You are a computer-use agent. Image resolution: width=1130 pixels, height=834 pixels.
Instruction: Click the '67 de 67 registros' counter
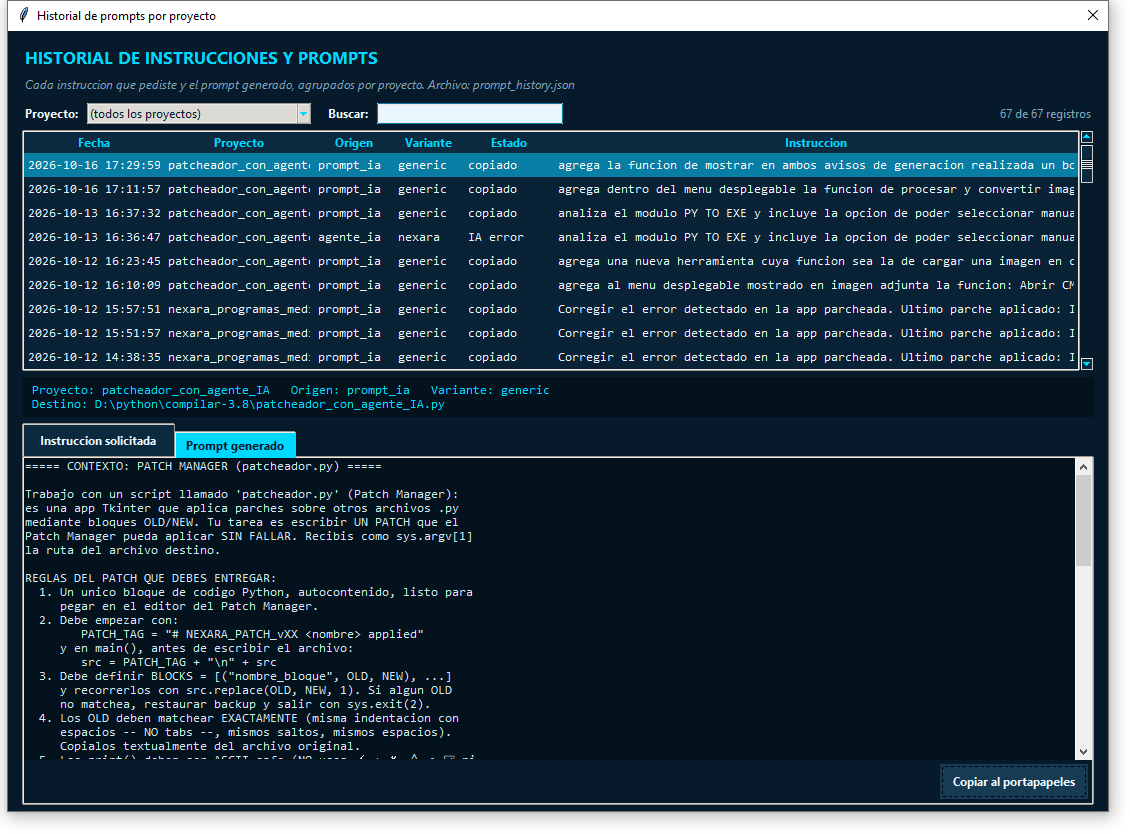[1045, 114]
